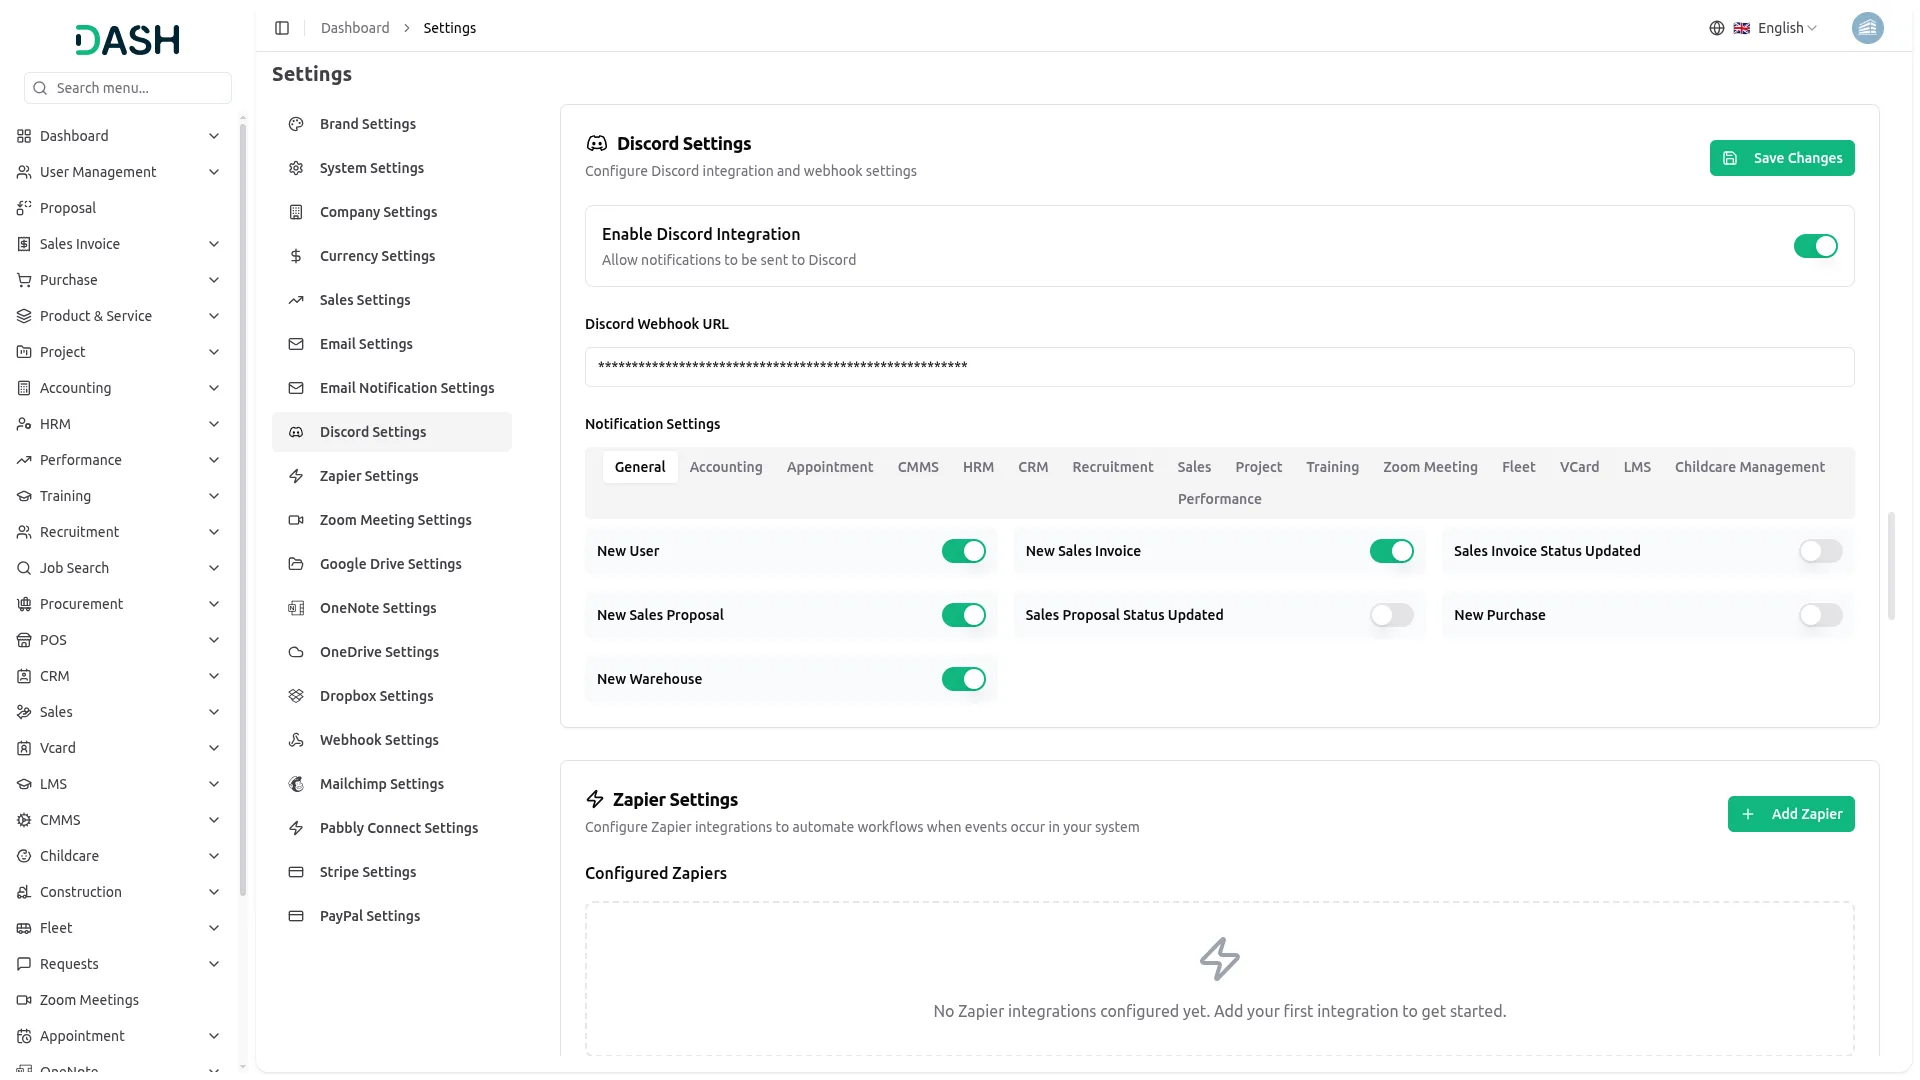Turn on New Purchase notification
Image resolution: width=1920 pixels, height=1080 pixels.
[1820, 615]
